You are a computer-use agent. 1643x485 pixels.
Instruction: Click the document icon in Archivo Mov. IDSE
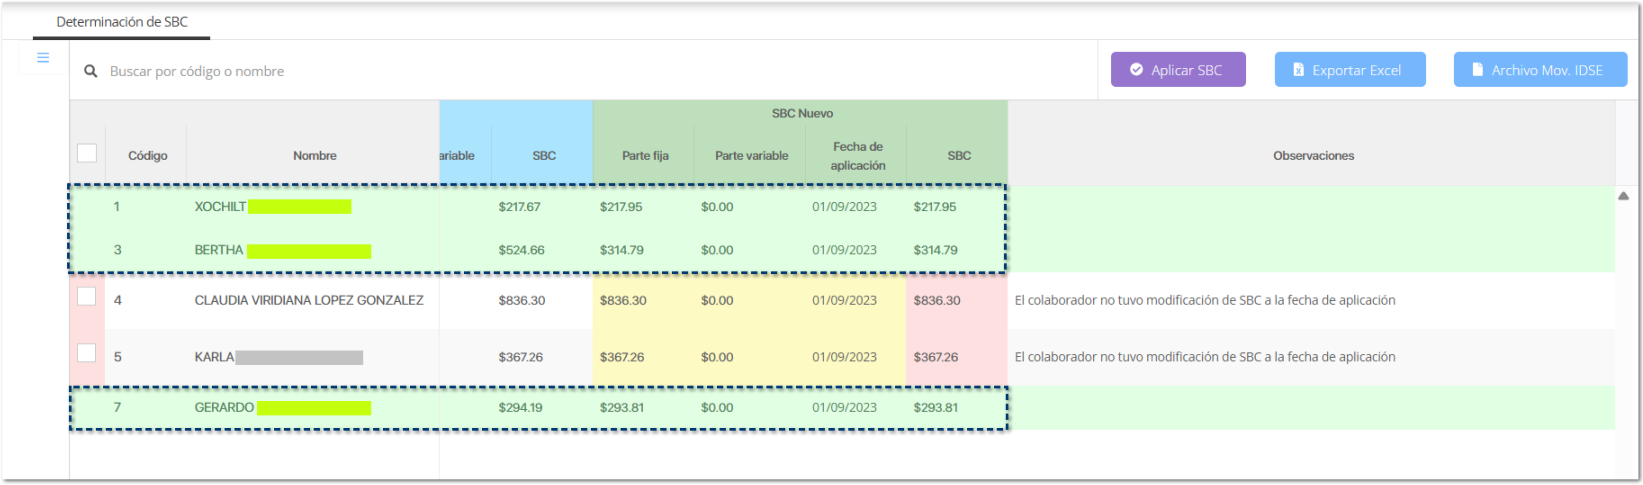coord(1477,70)
